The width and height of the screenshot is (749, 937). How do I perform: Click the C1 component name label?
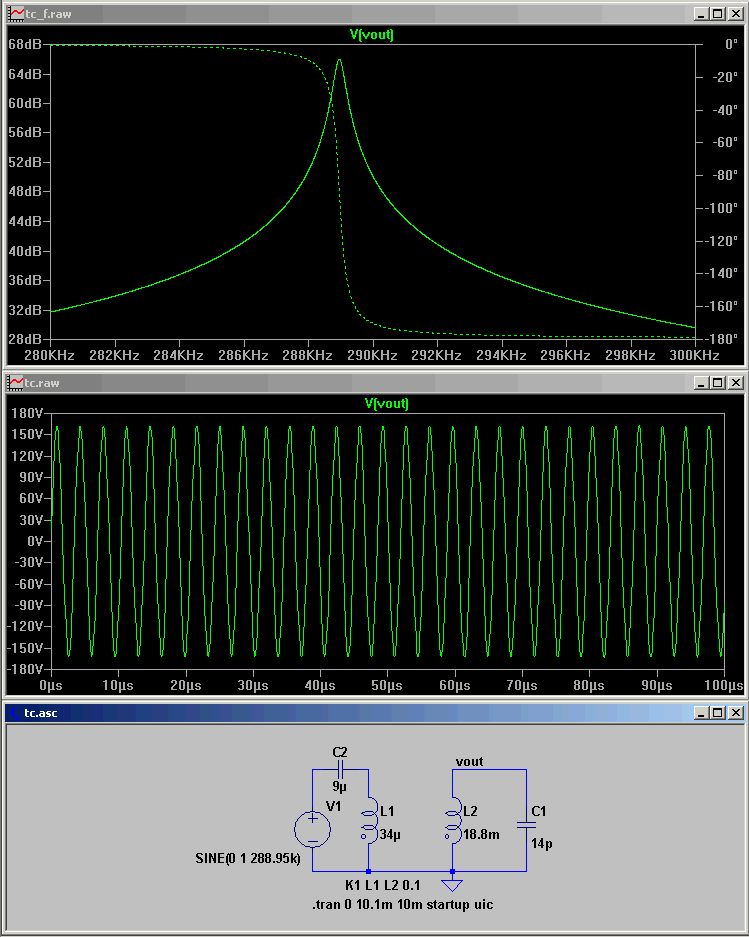[x=539, y=812]
